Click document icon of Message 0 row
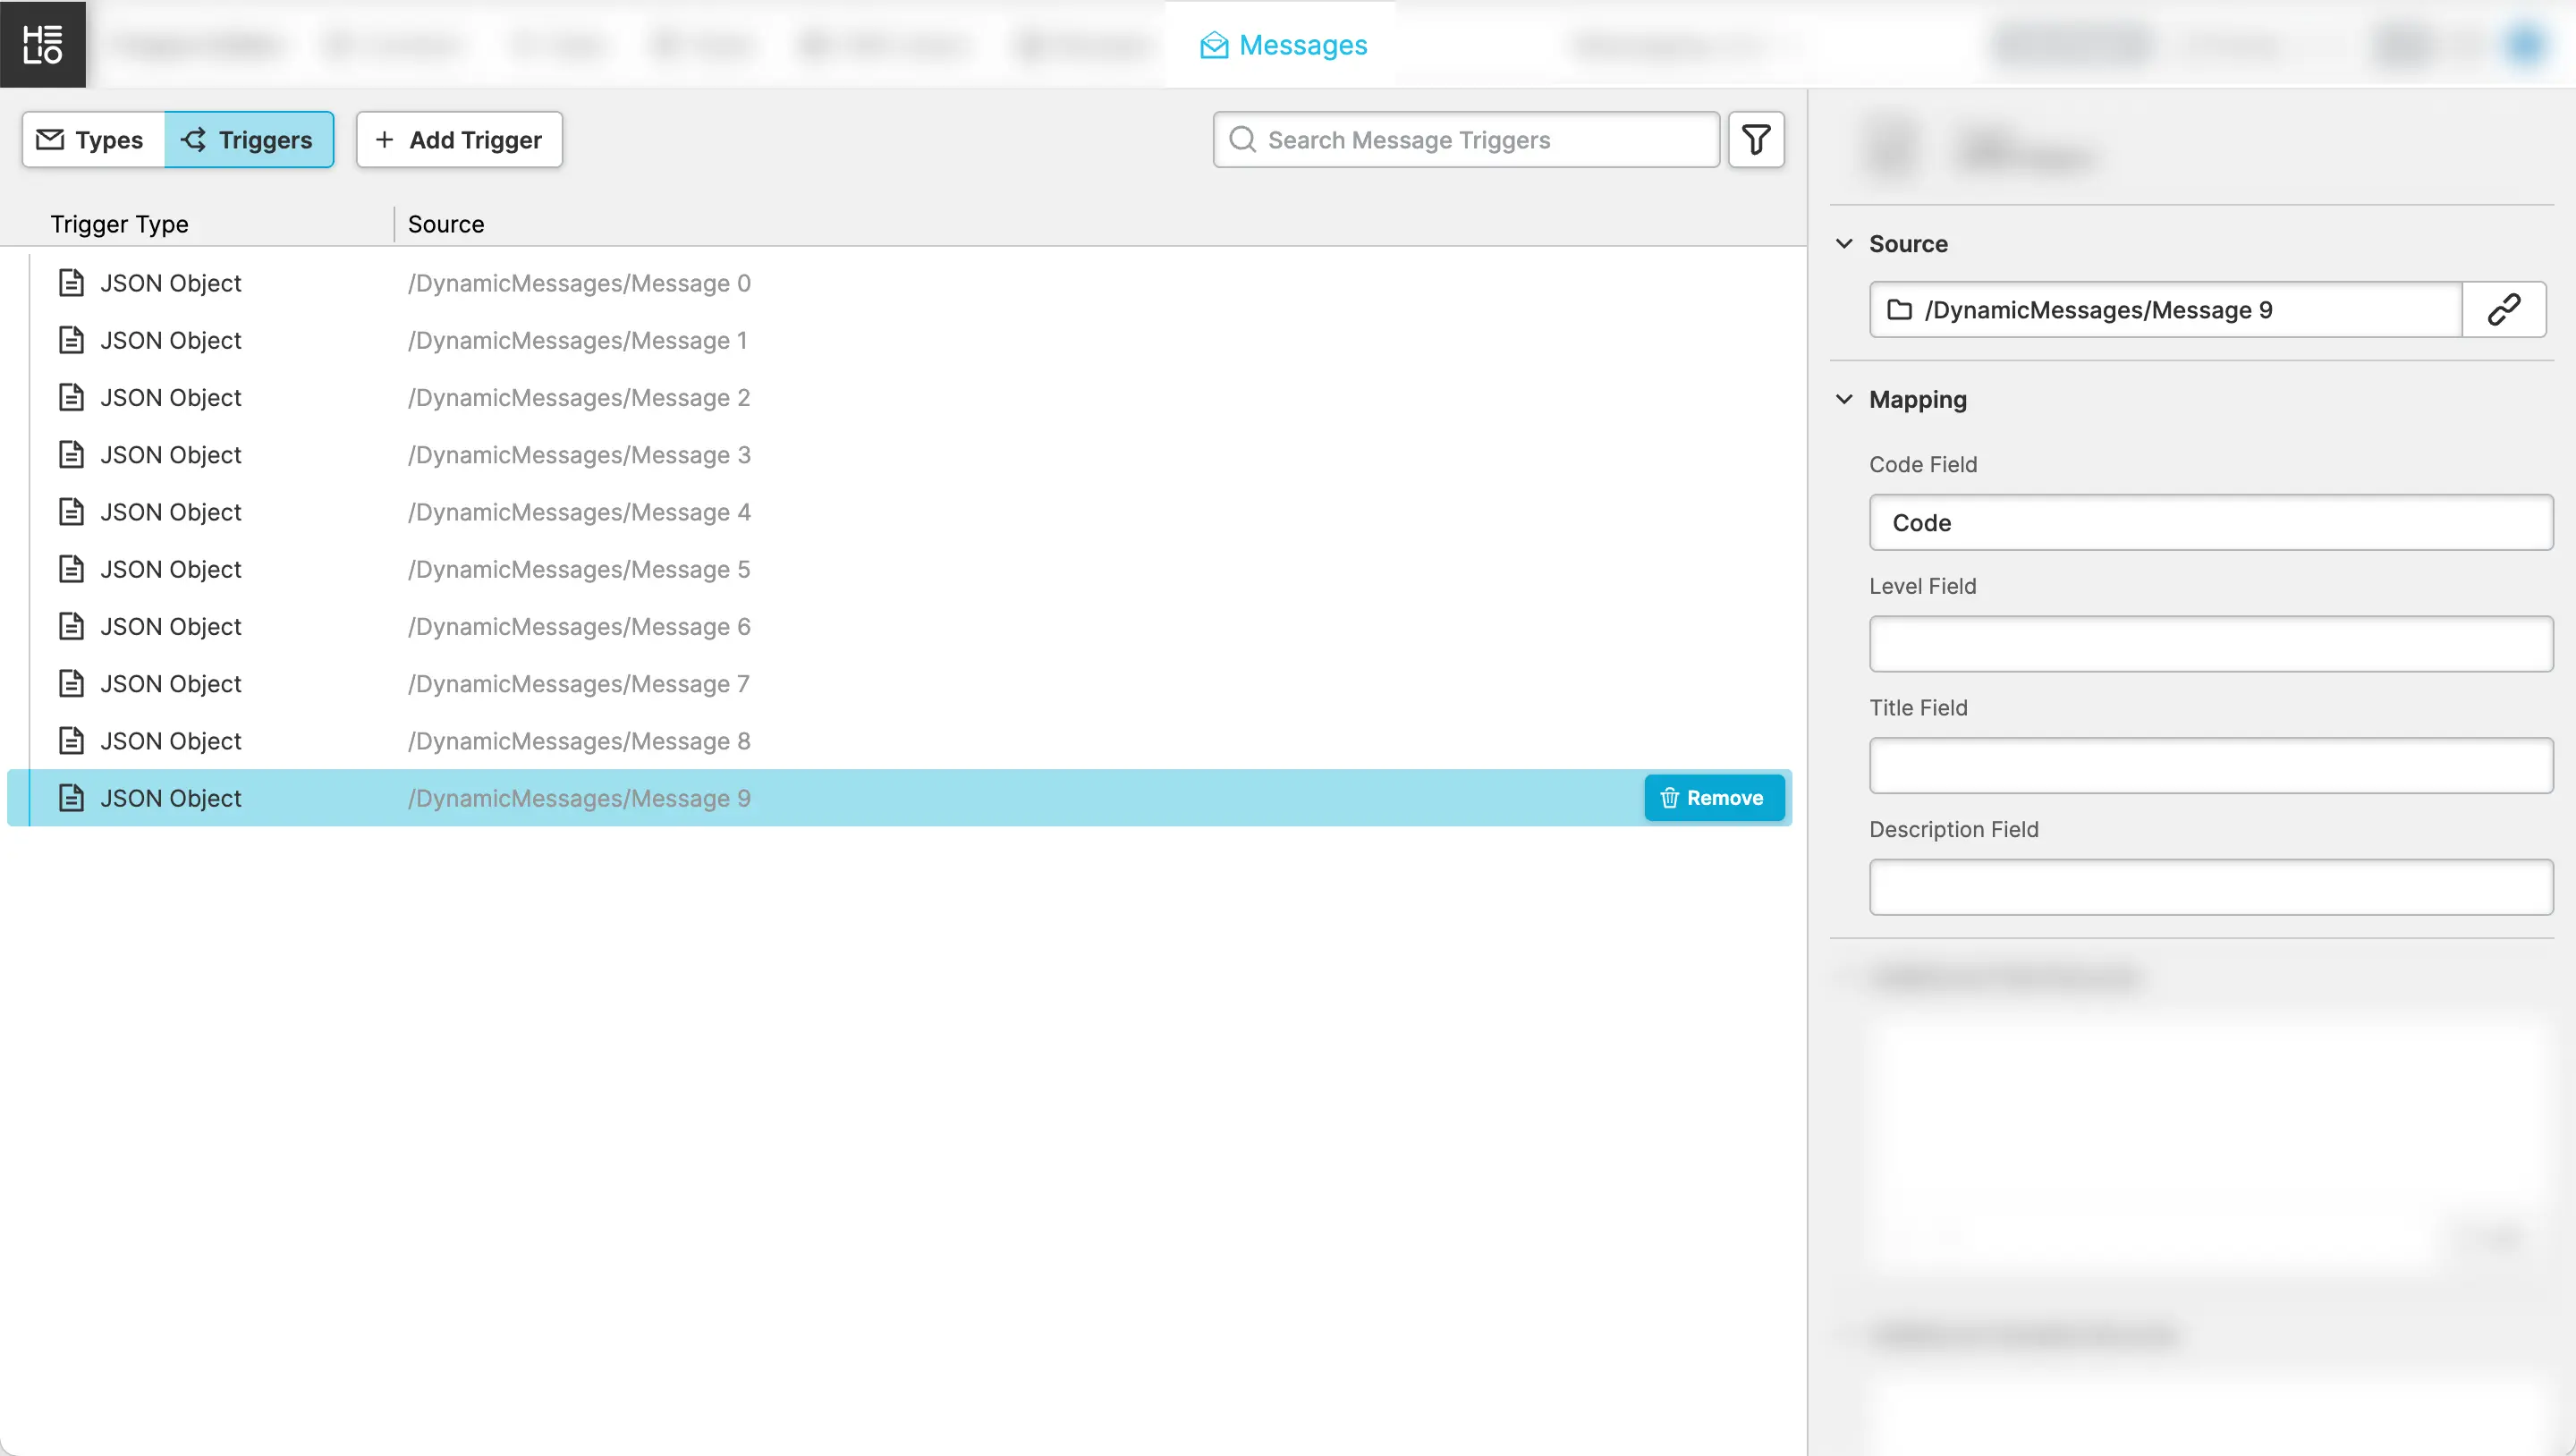Viewport: 2576px width, 1456px height. pos(71,283)
